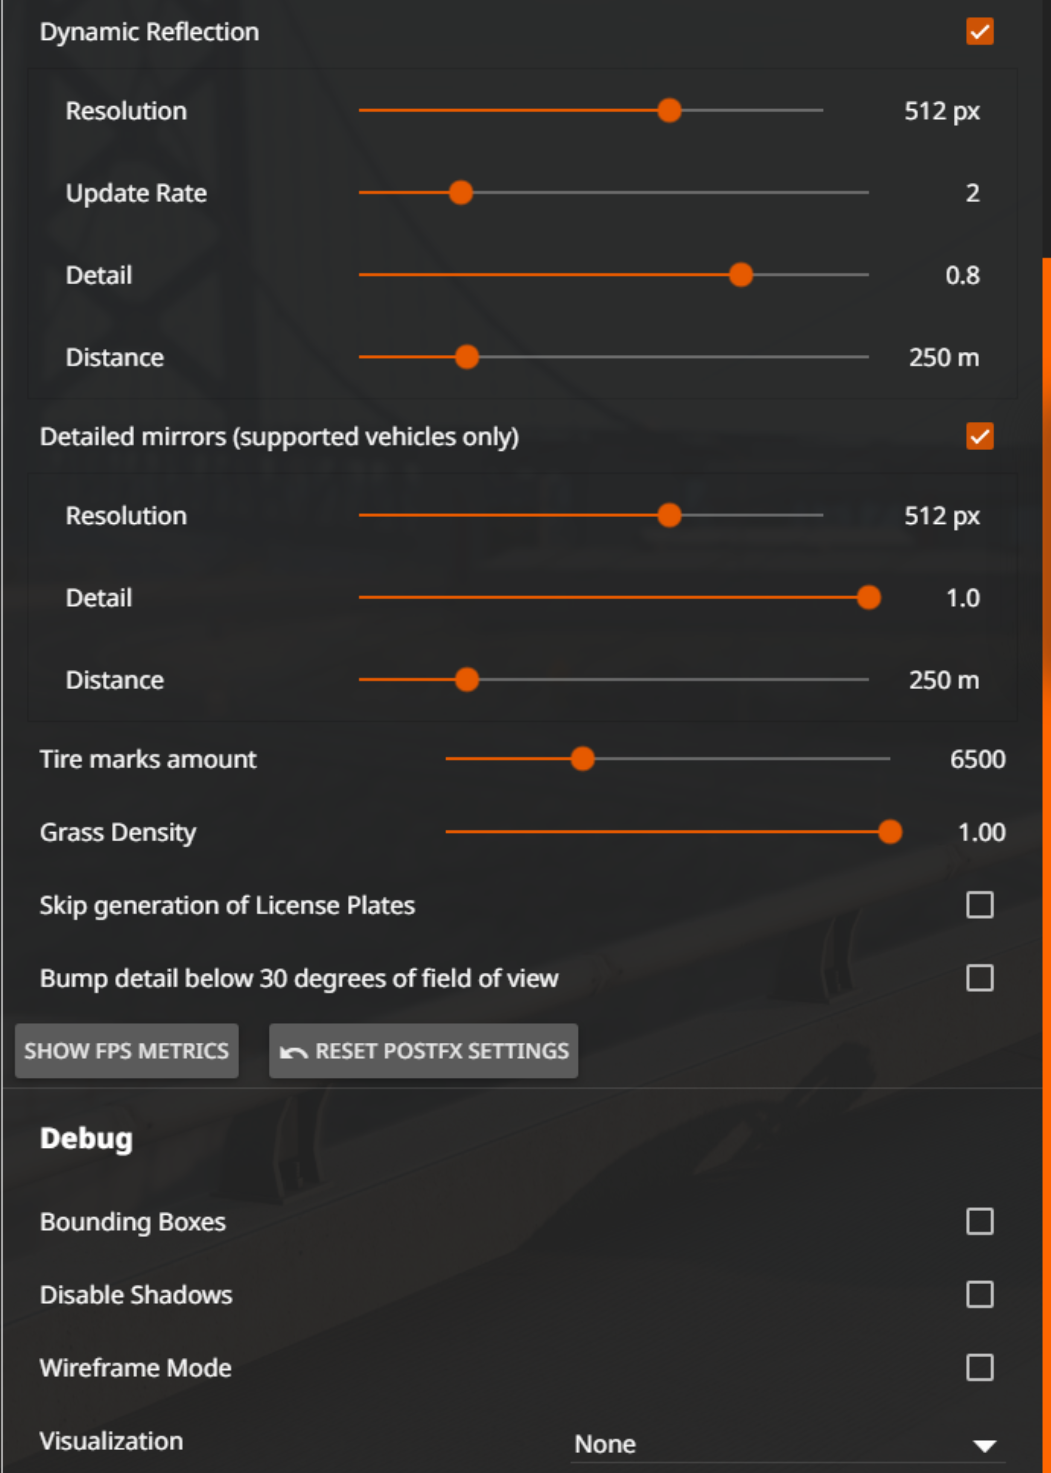Click the Detailed mirrors Detail slider knob

(868, 598)
